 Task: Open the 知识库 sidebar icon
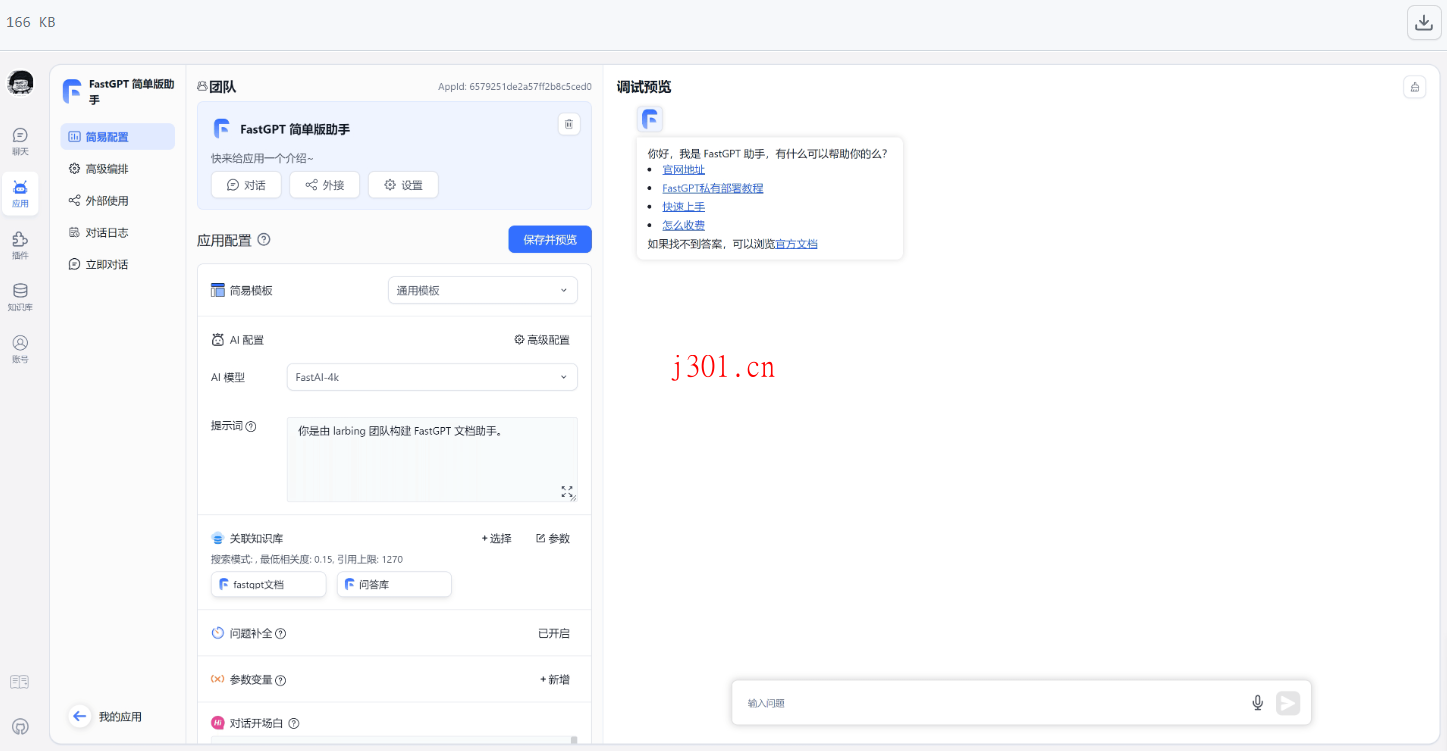(20, 297)
